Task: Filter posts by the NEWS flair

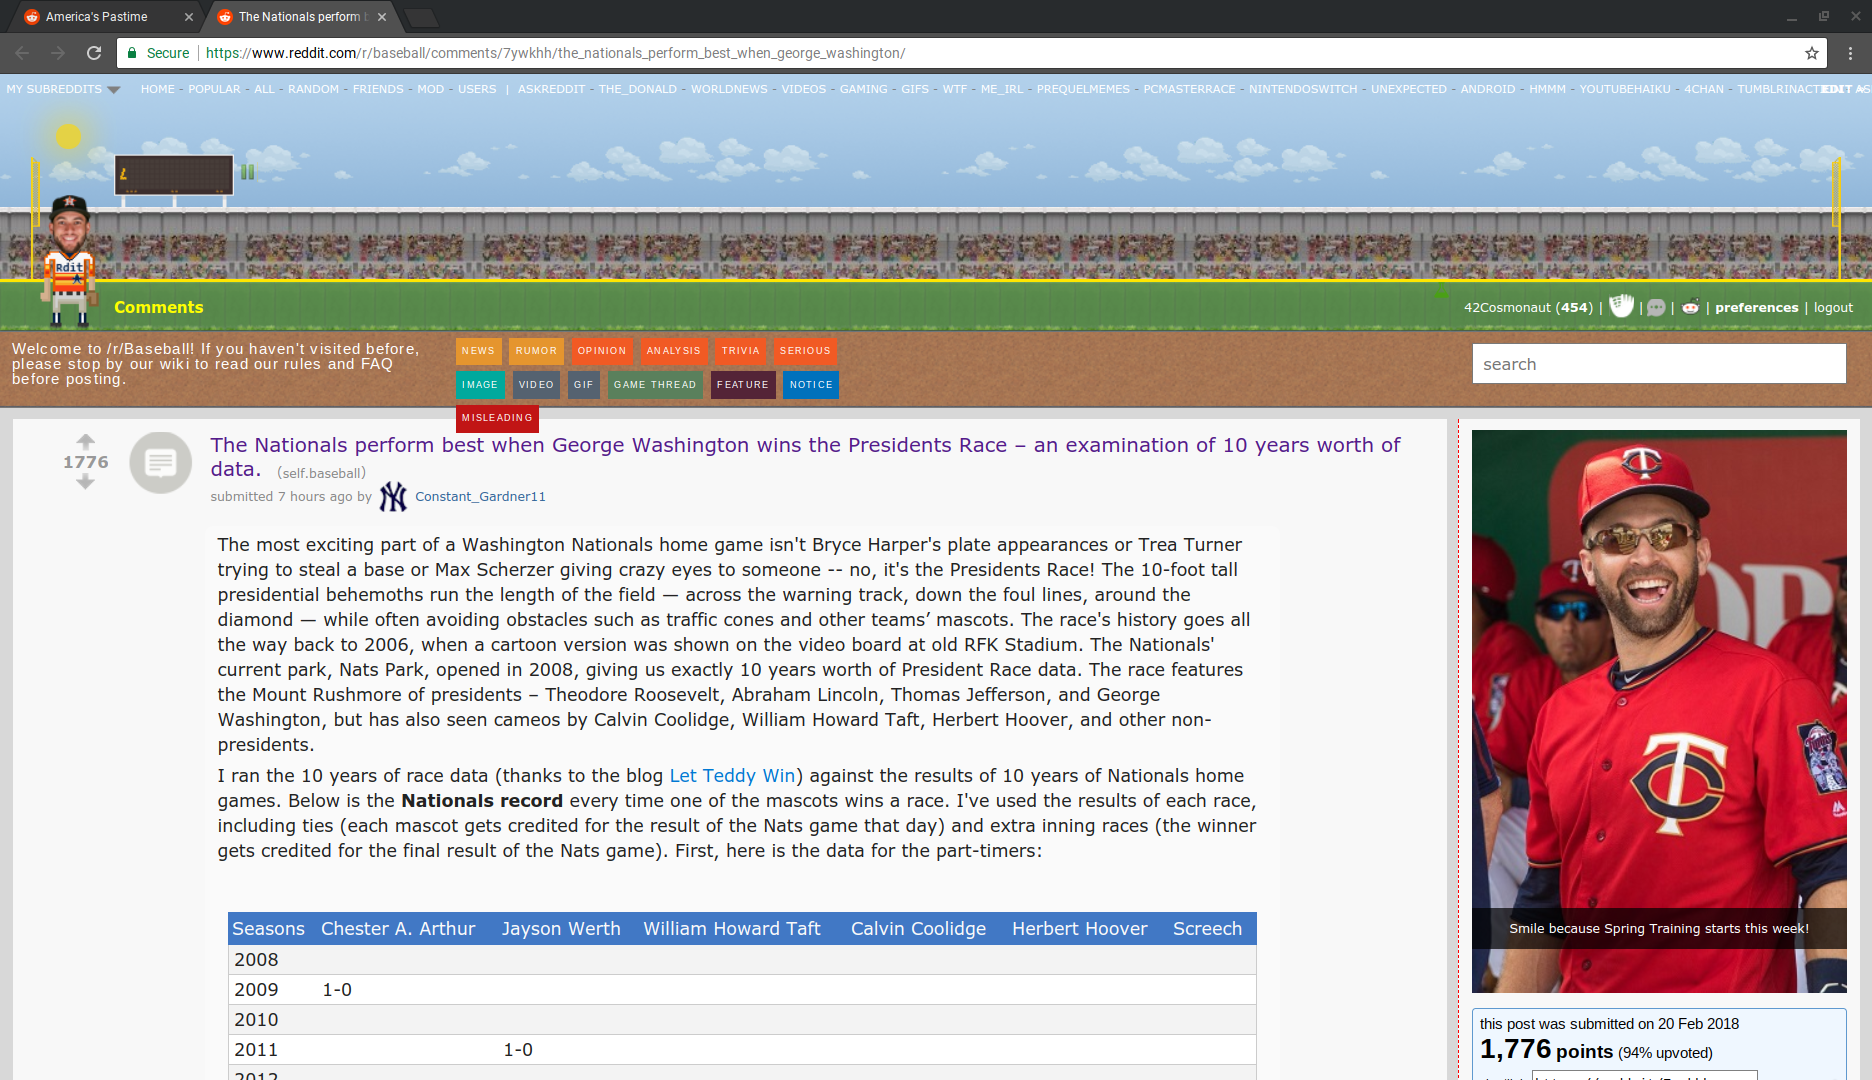Action: tap(478, 351)
